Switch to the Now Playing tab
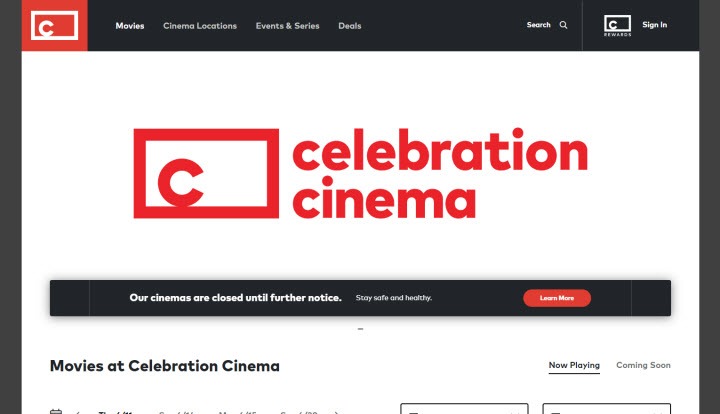Image resolution: width=720 pixels, height=414 pixels. [574, 365]
